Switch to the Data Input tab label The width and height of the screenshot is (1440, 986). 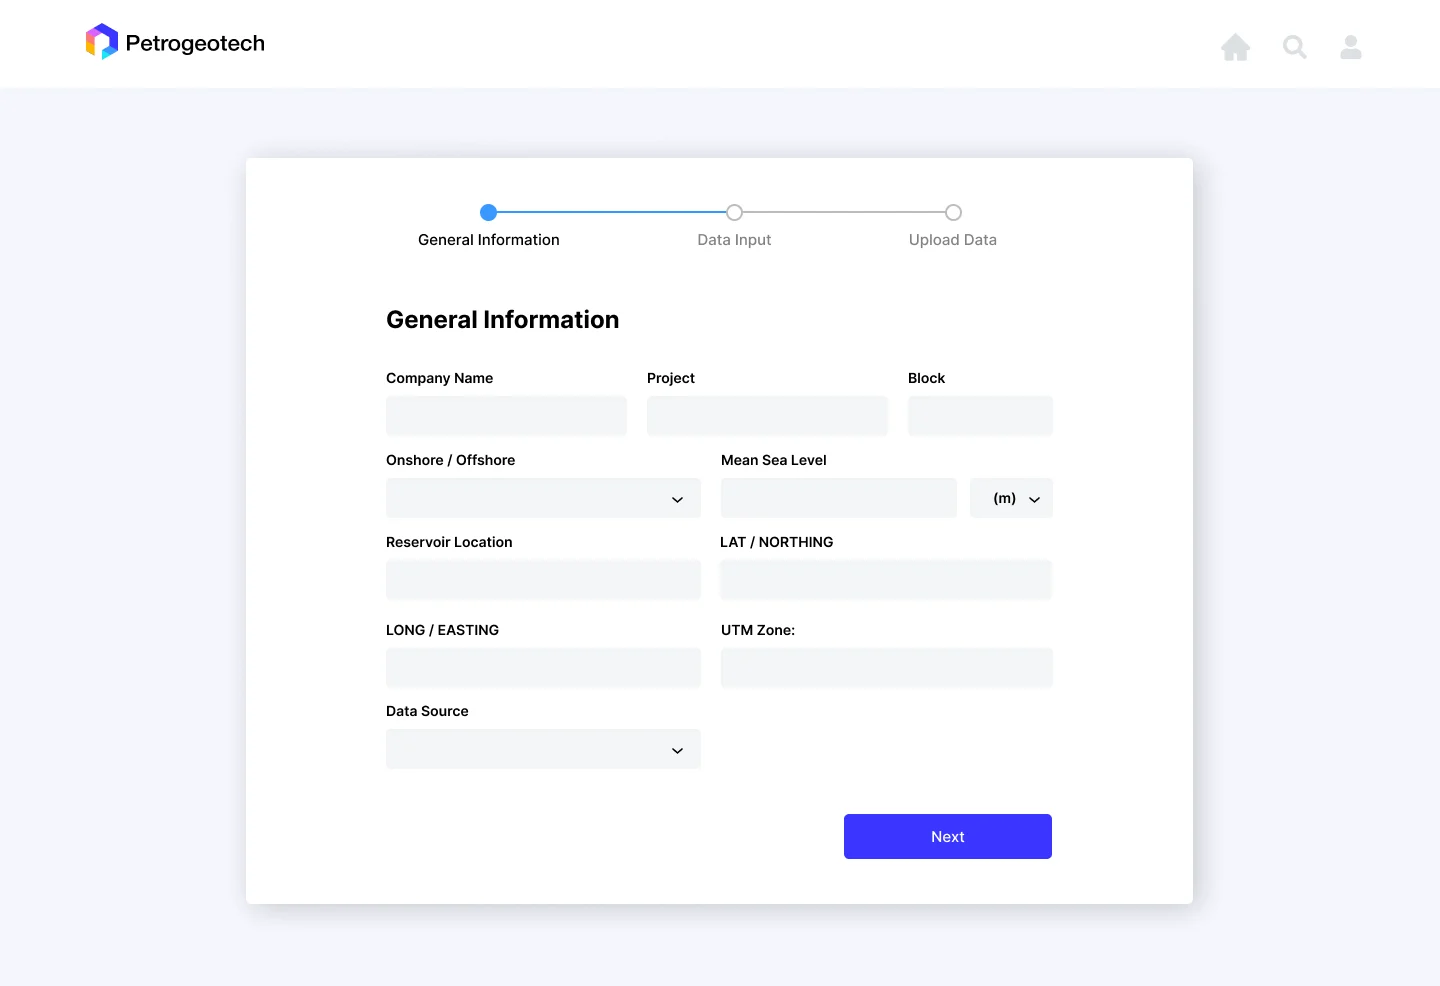click(734, 240)
